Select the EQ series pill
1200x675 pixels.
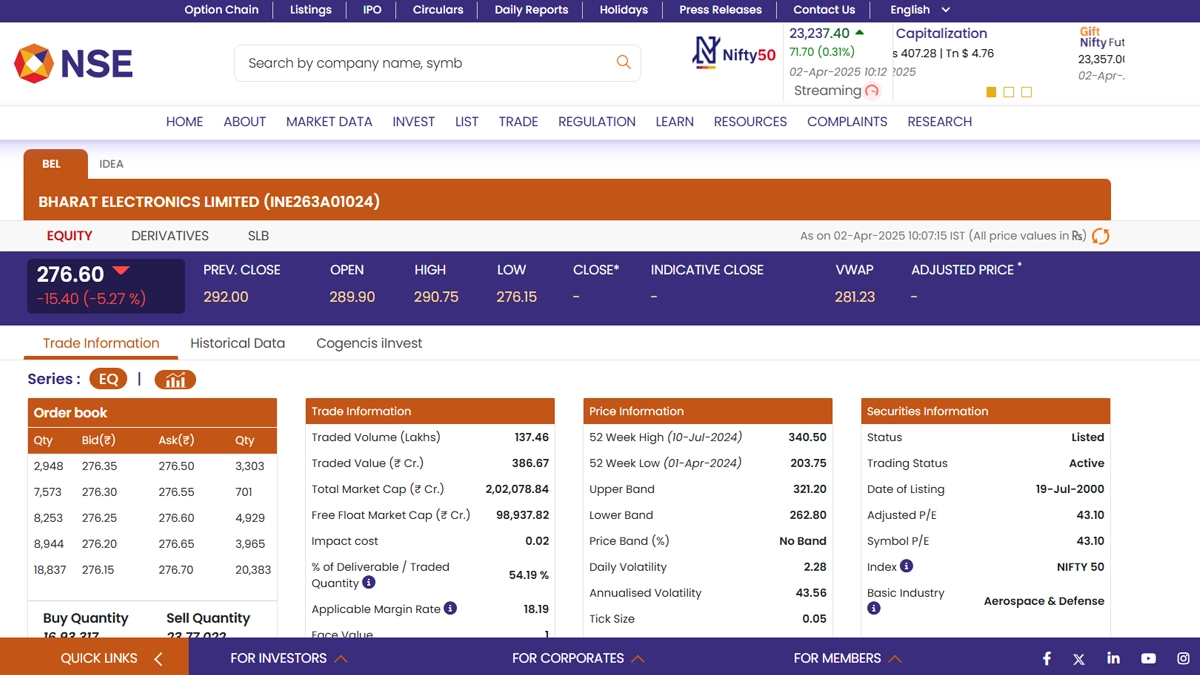coord(108,379)
